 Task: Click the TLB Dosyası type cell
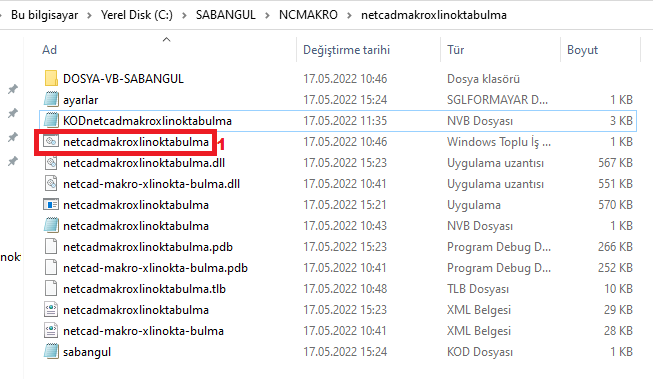click(478, 289)
